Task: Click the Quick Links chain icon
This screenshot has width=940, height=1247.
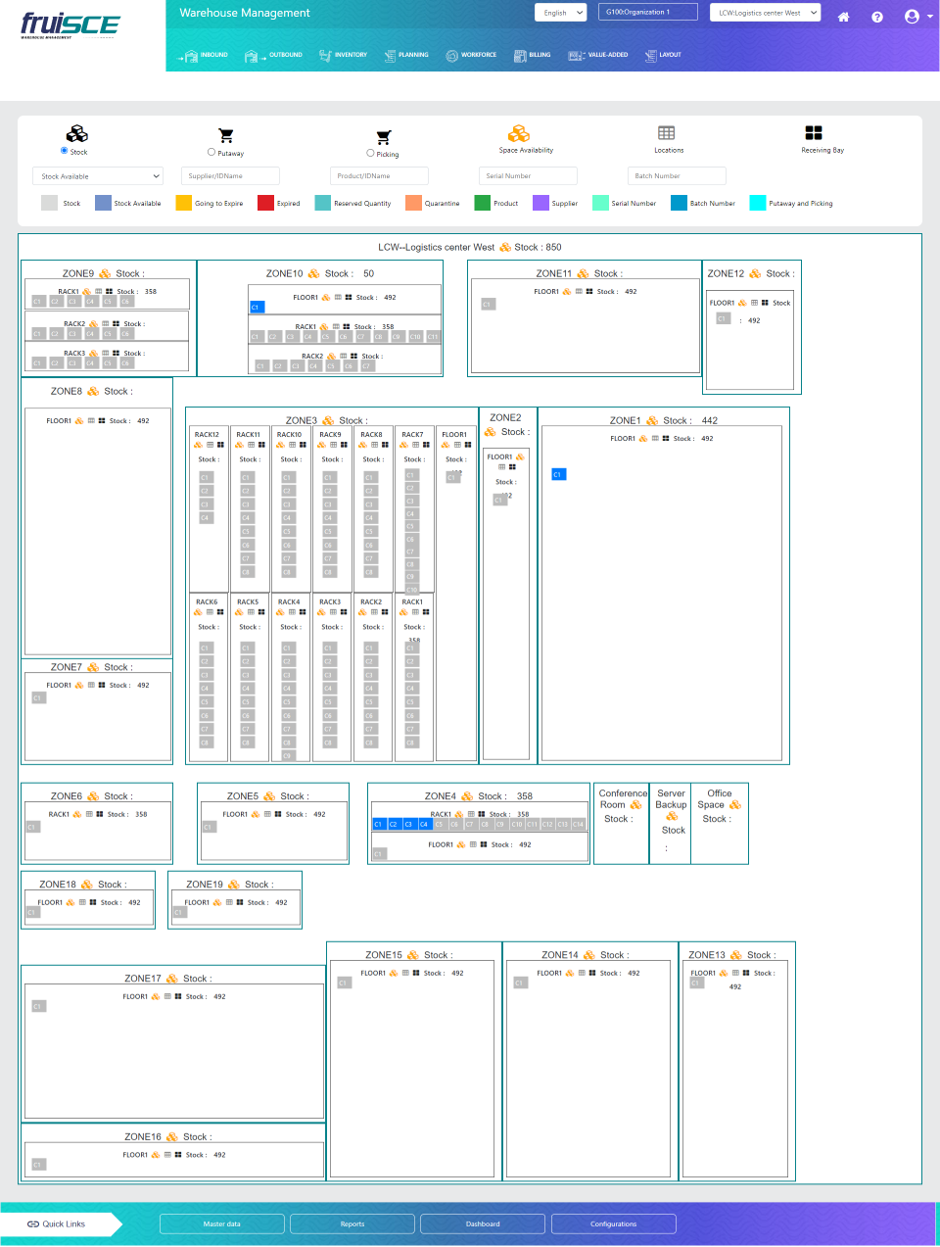Action: click(32, 1224)
